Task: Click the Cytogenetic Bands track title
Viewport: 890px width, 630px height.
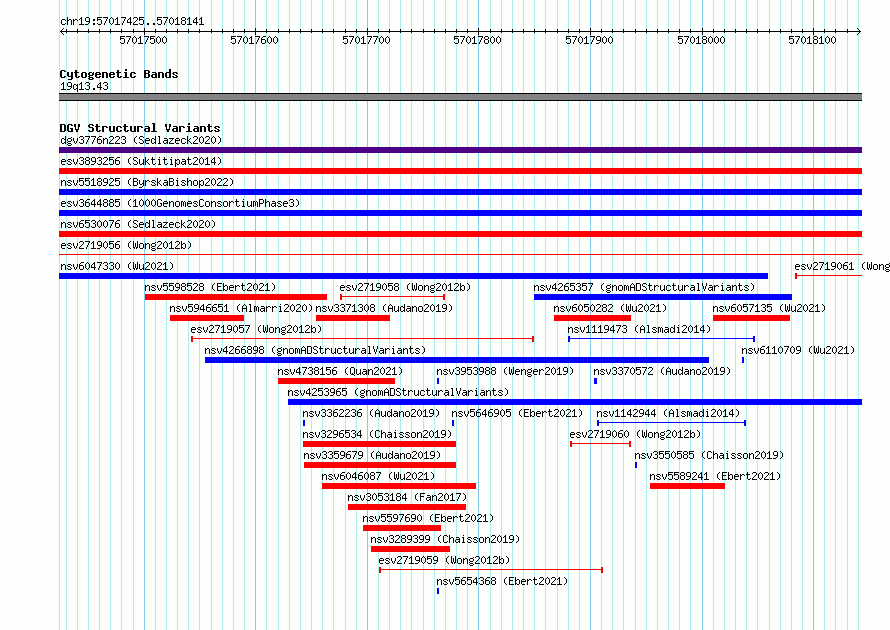Action: click(x=119, y=74)
